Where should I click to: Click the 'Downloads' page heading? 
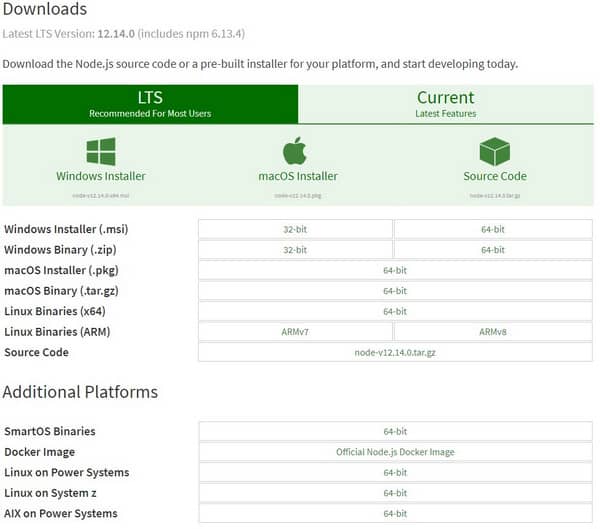point(45,9)
